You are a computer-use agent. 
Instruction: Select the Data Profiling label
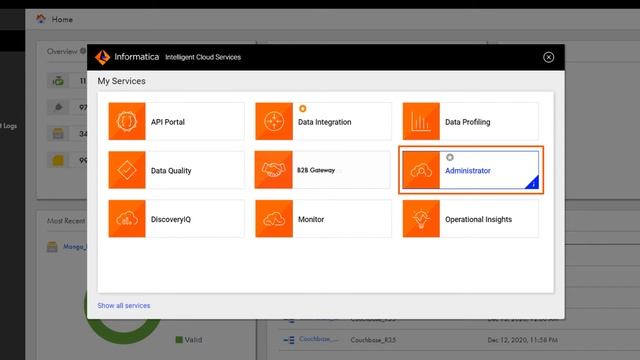pos(468,122)
